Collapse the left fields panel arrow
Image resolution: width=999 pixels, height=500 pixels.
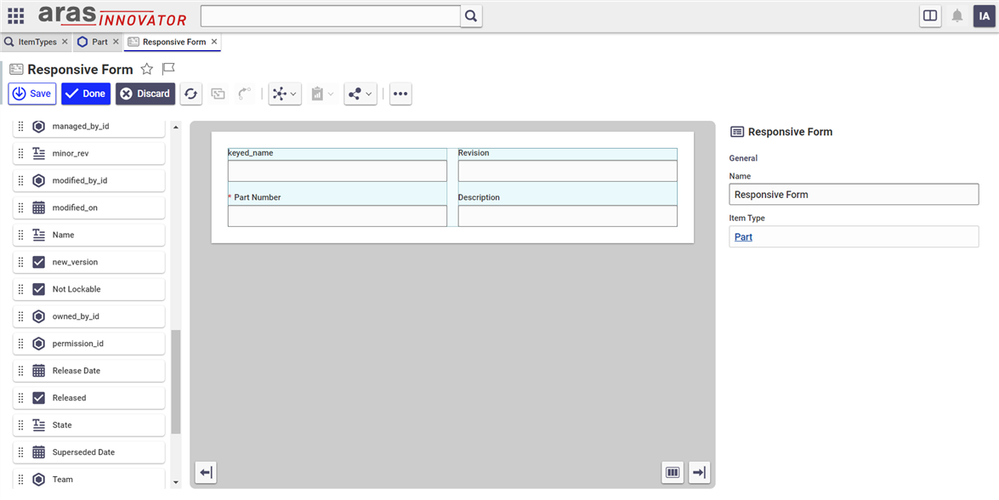205,472
